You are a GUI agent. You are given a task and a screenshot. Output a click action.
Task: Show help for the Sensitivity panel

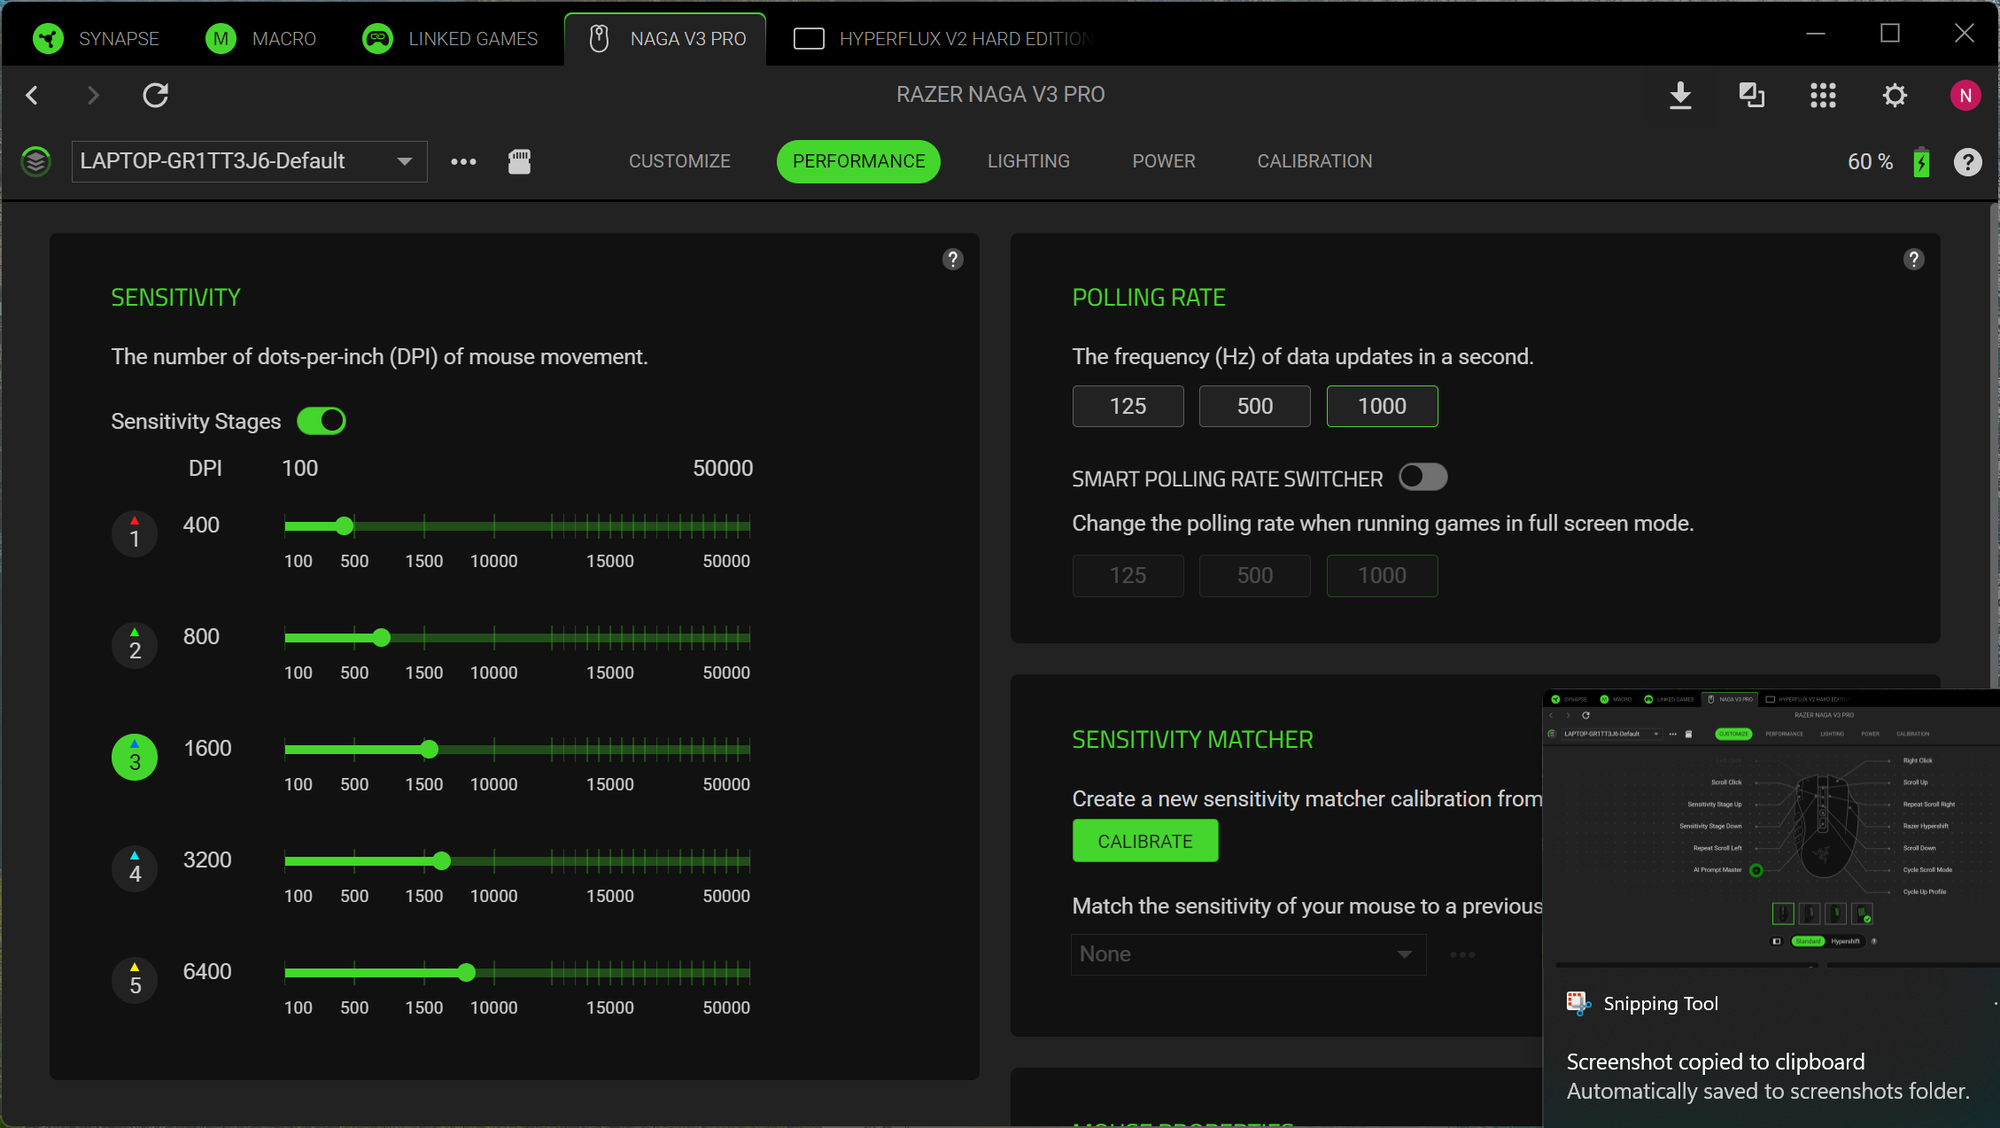pyautogui.click(x=952, y=259)
